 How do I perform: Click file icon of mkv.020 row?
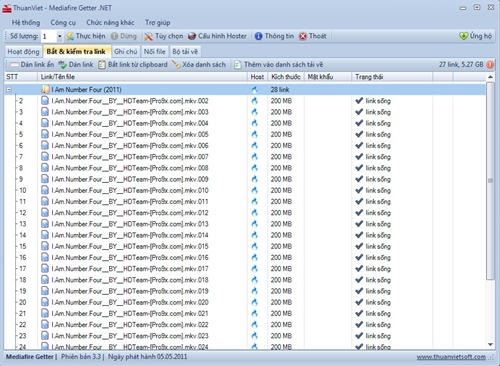(45, 302)
